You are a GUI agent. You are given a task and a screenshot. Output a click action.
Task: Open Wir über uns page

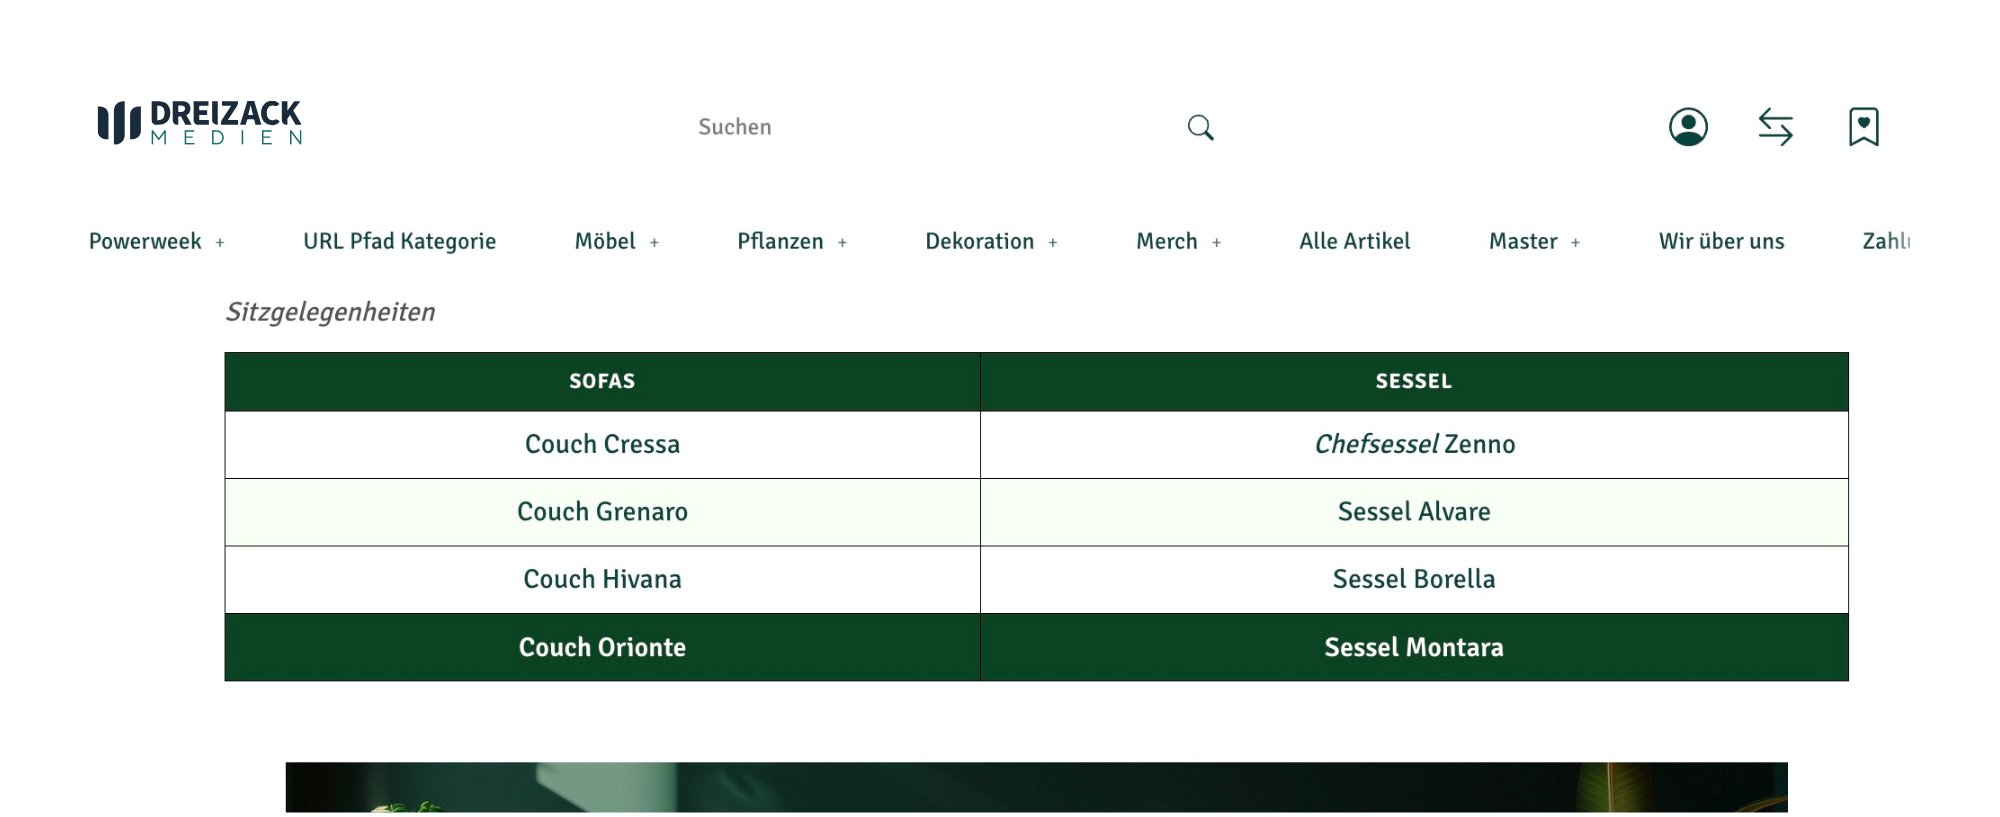point(1721,241)
